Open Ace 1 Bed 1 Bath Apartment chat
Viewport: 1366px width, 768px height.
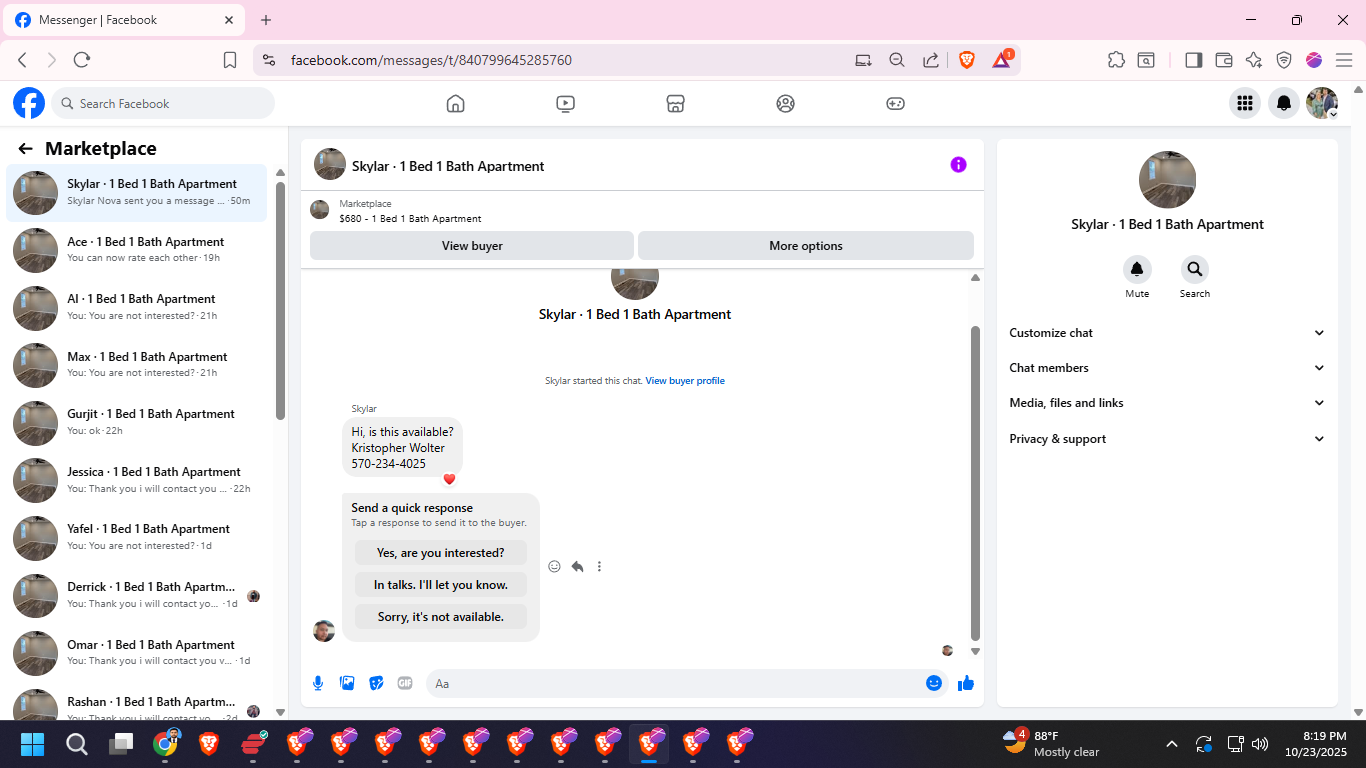137,250
